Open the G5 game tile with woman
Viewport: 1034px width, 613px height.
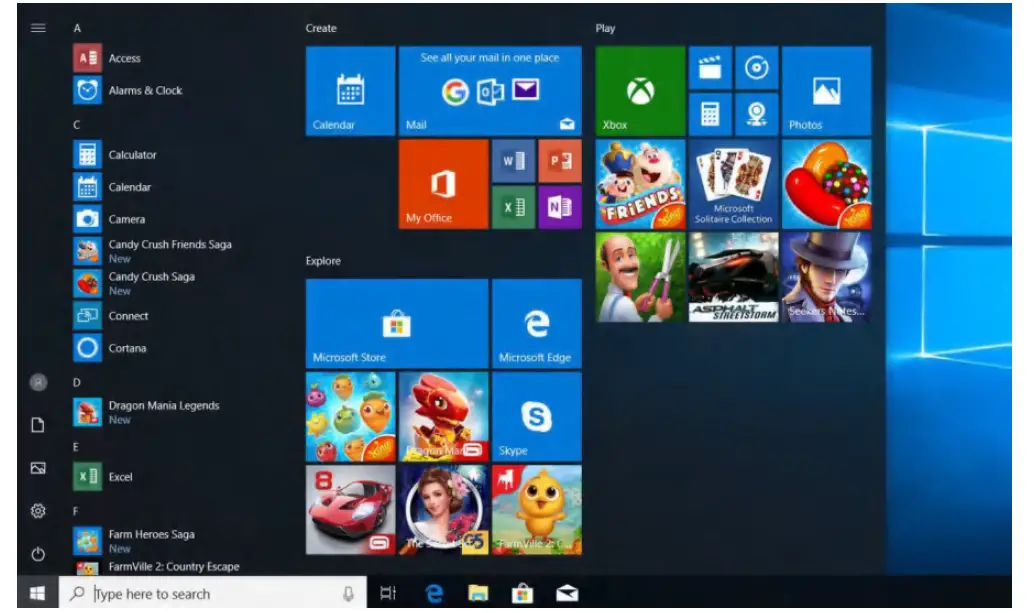point(443,510)
